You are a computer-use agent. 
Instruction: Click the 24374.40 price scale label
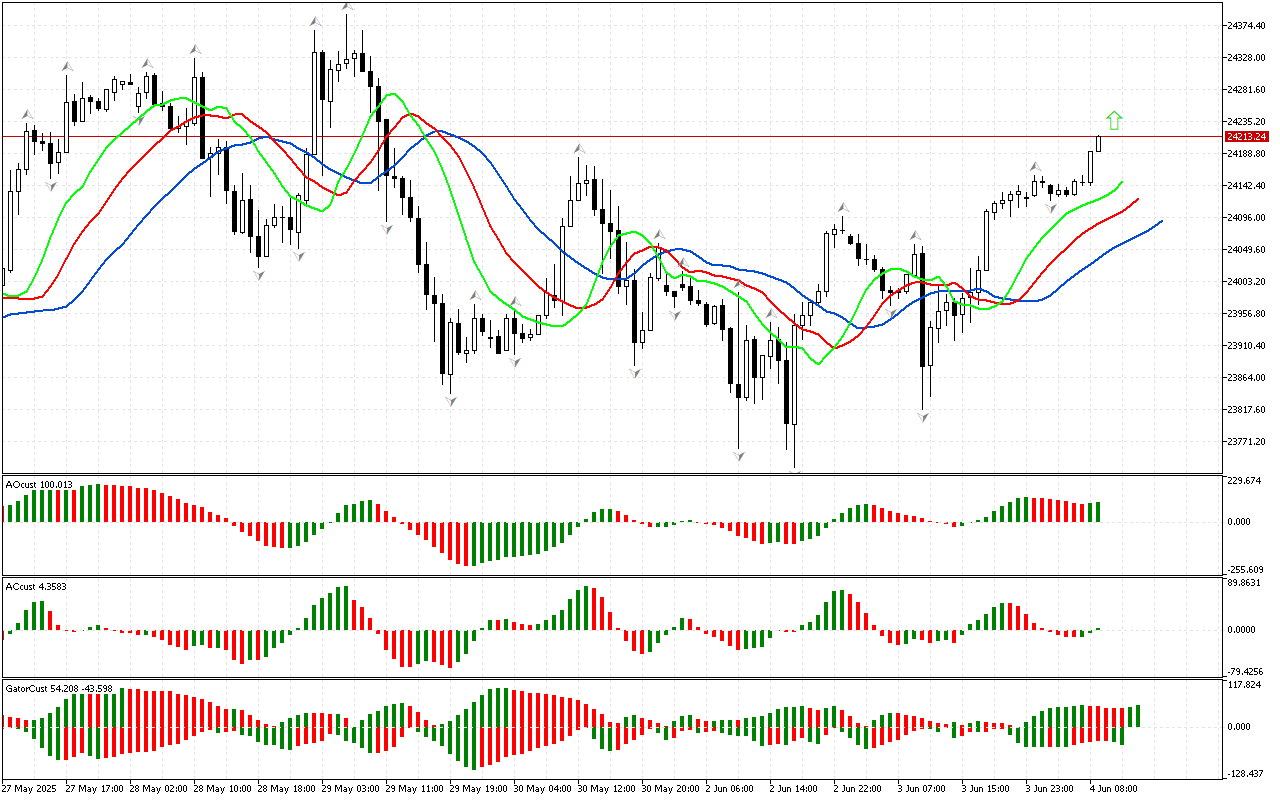(x=1248, y=25)
